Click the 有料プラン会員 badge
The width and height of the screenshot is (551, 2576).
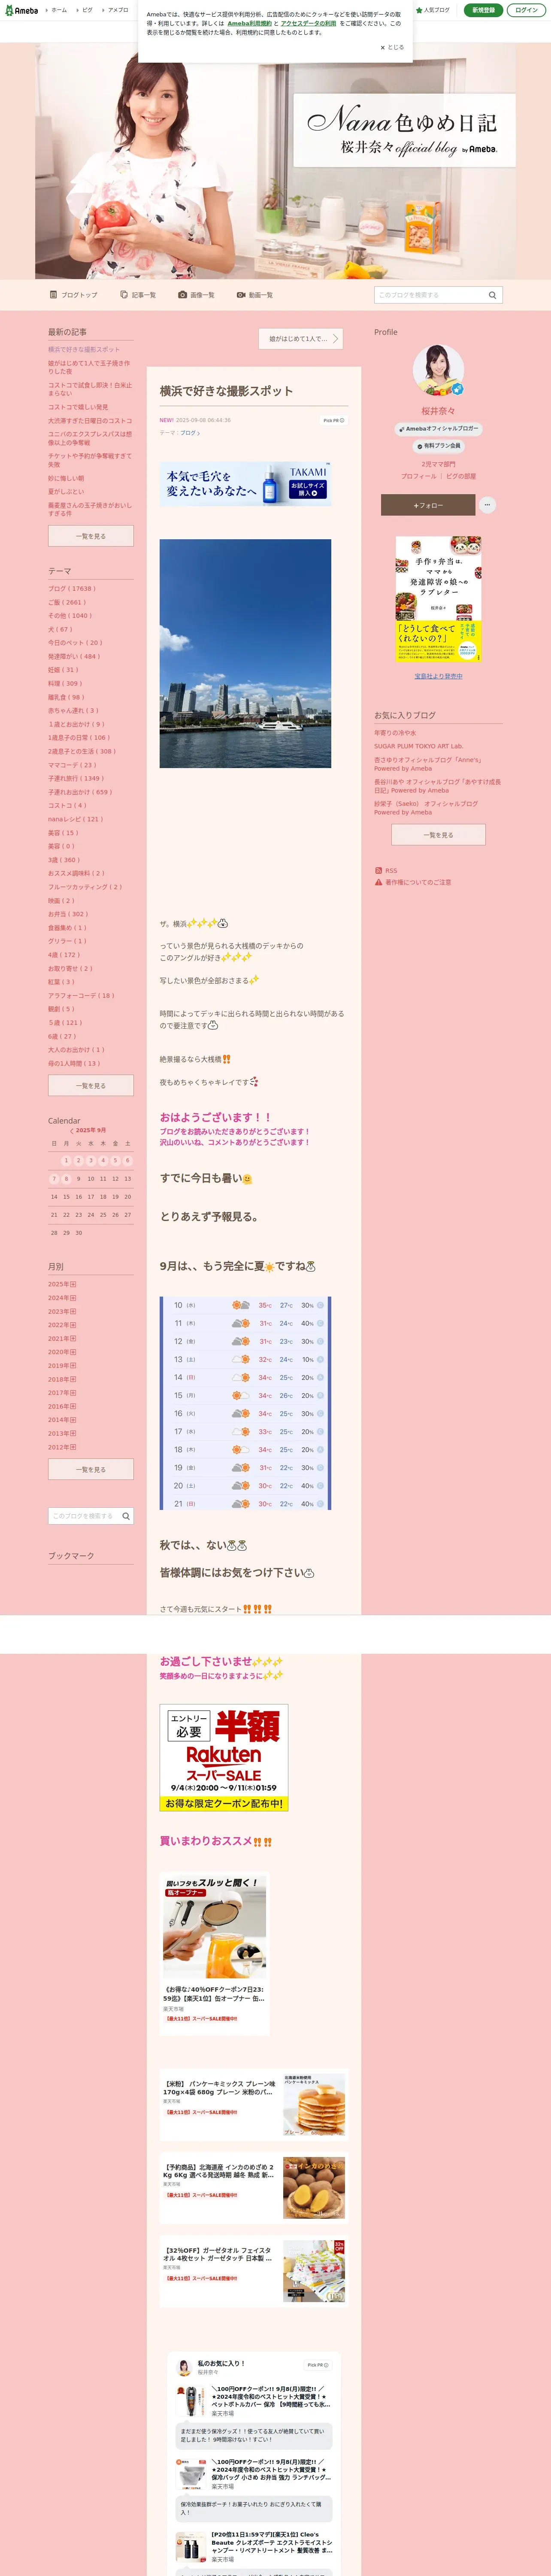point(438,446)
